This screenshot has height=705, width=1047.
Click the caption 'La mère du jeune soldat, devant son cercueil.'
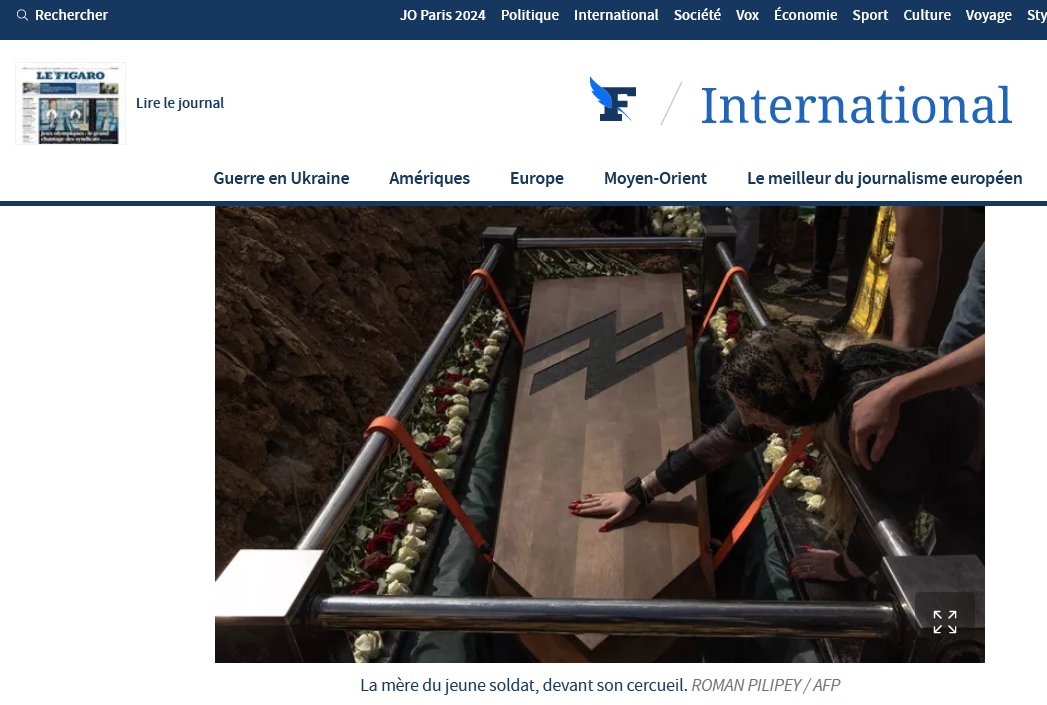click(524, 685)
